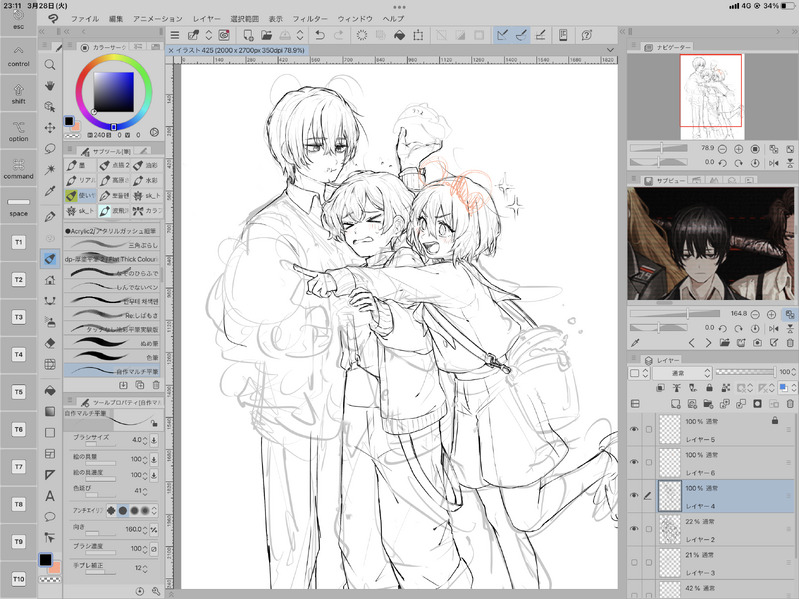Screen dimensions: 799x599
Task: Switch to the サブビュー tab
Action: (662, 180)
